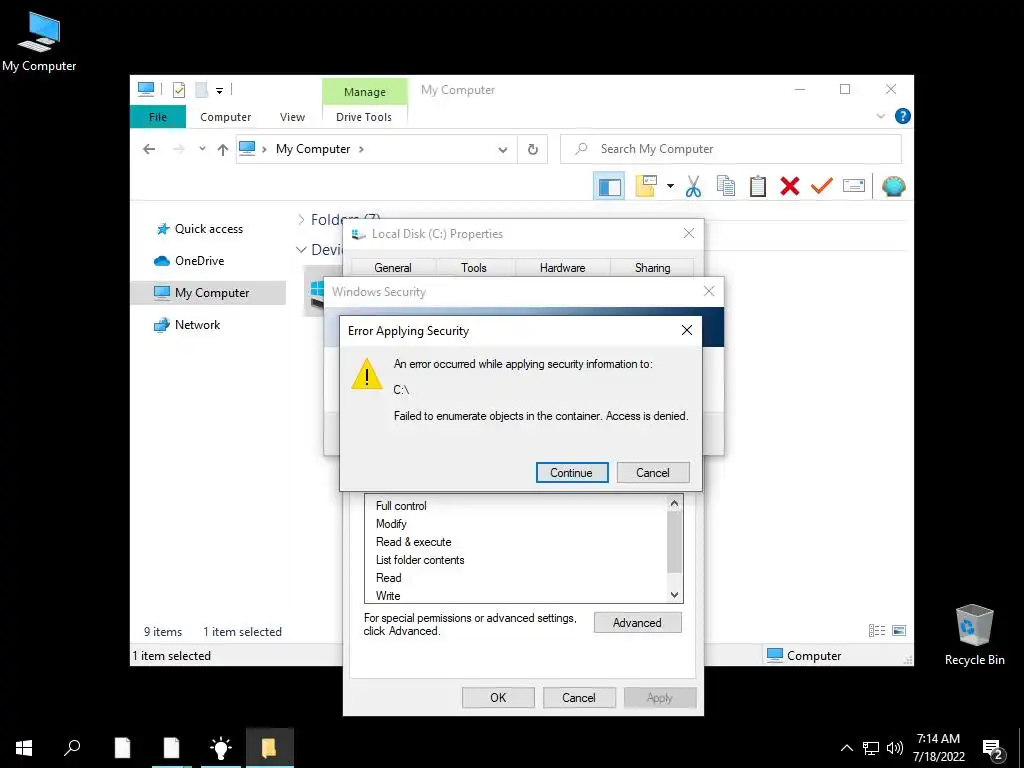Open the Tools tab in Properties
Screen dimensions: 1024x768
473,268
